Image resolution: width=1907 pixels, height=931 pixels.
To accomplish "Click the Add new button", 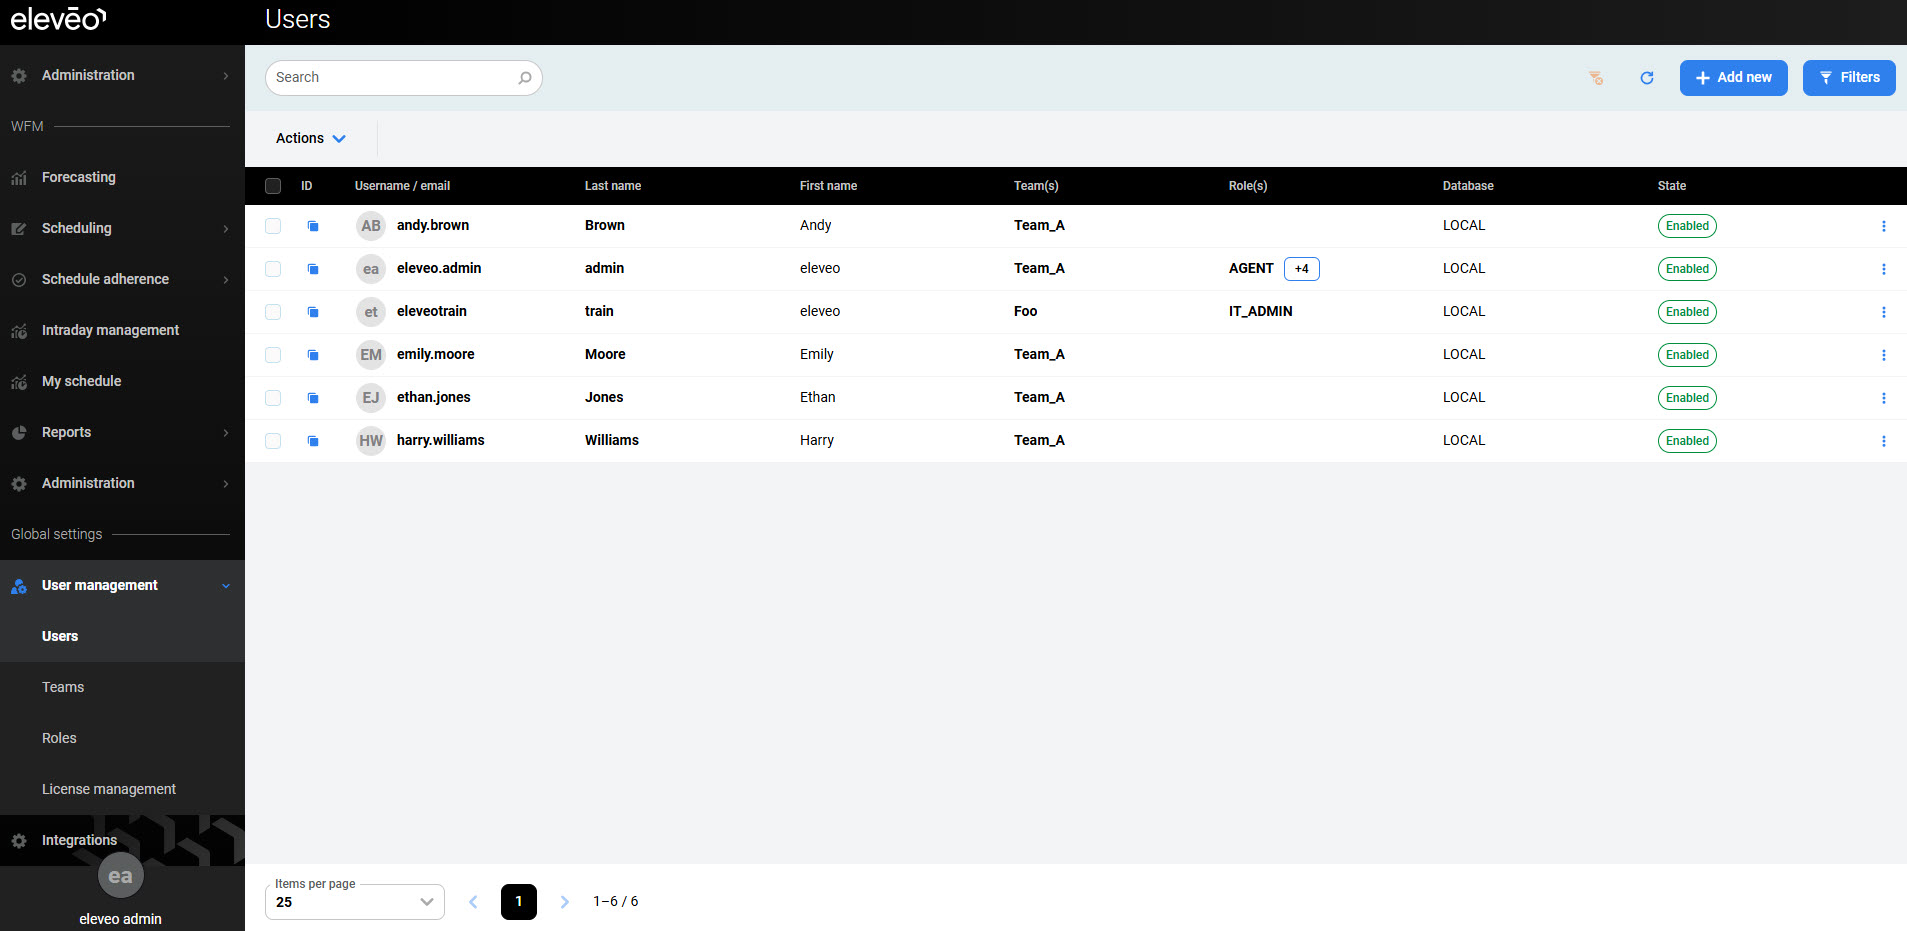I will click(1733, 78).
